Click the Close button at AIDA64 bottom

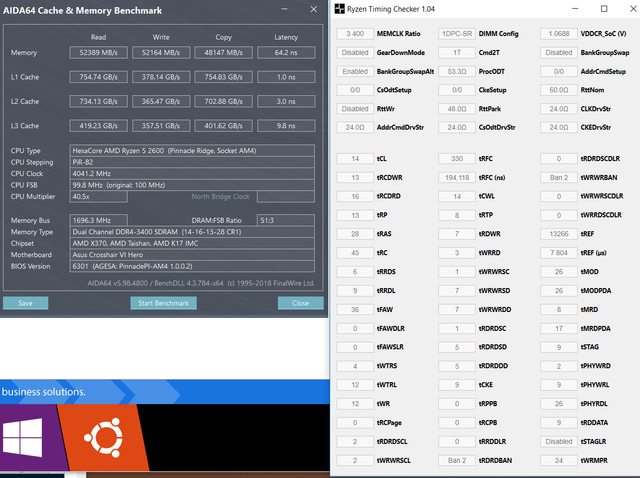[300, 303]
